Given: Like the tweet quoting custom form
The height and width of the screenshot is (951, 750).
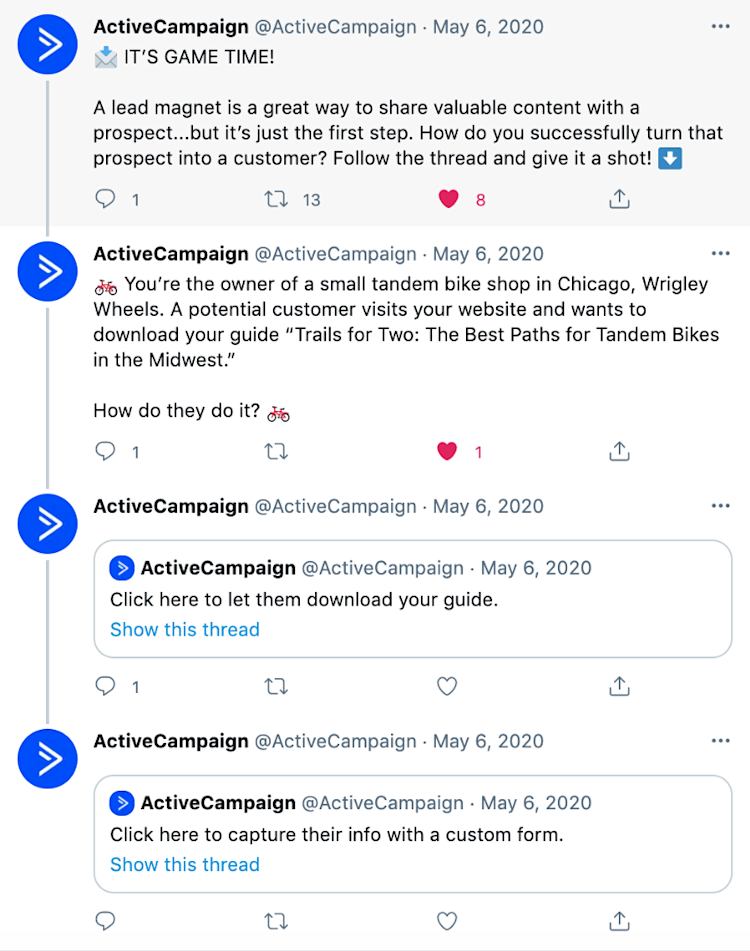Looking at the screenshot, I should click(447, 921).
